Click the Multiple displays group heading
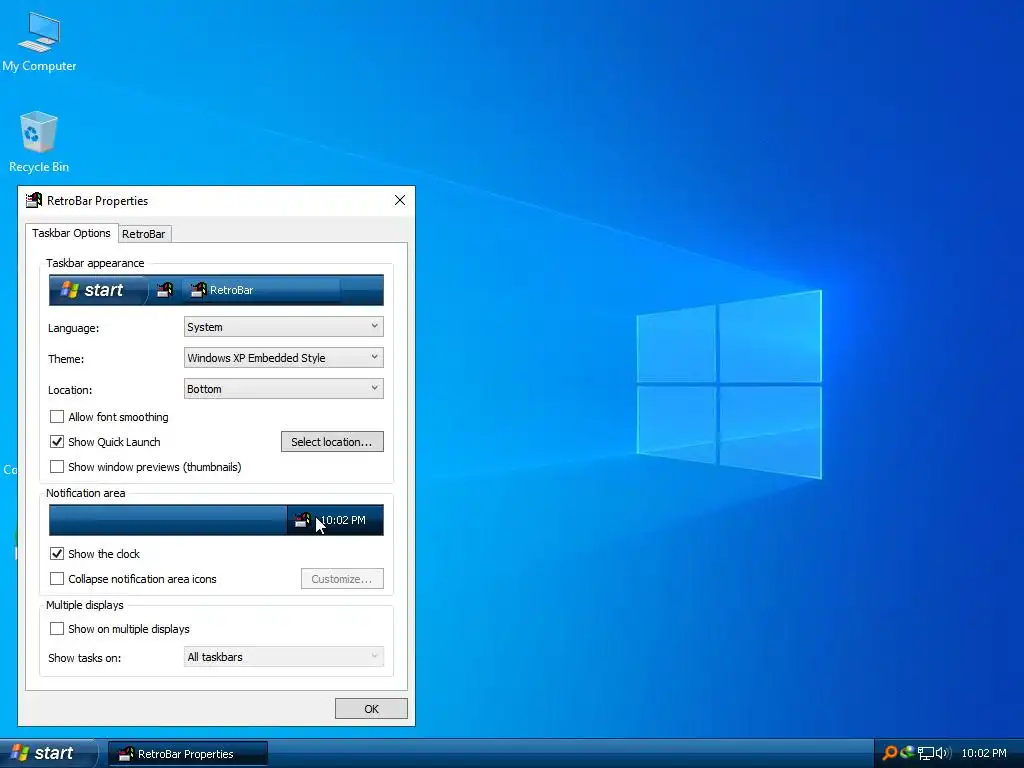Screen dimensions: 1024x768 coord(84,605)
